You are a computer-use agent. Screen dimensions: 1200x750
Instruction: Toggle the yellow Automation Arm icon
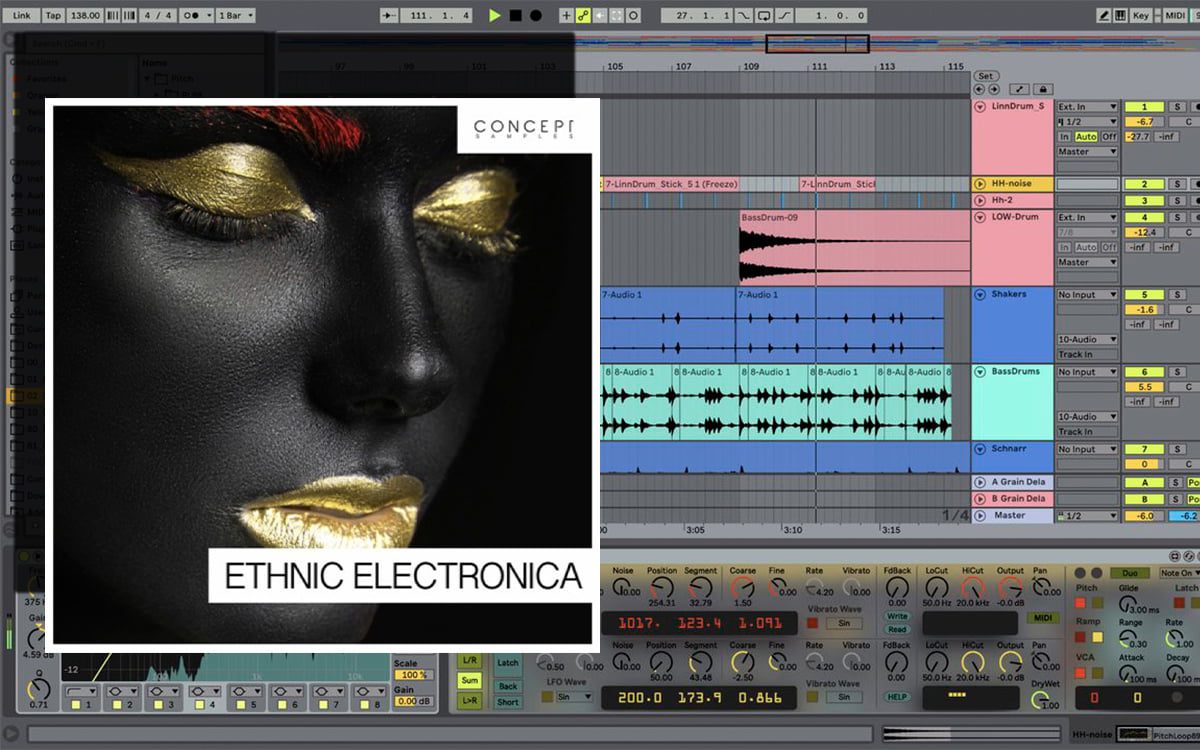coord(582,16)
